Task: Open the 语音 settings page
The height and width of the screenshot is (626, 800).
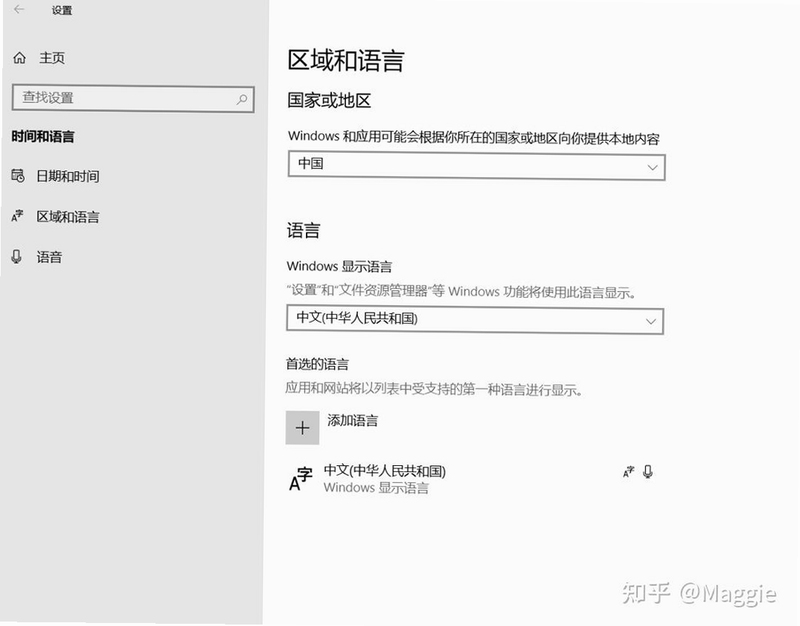Action: click(49, 257)
